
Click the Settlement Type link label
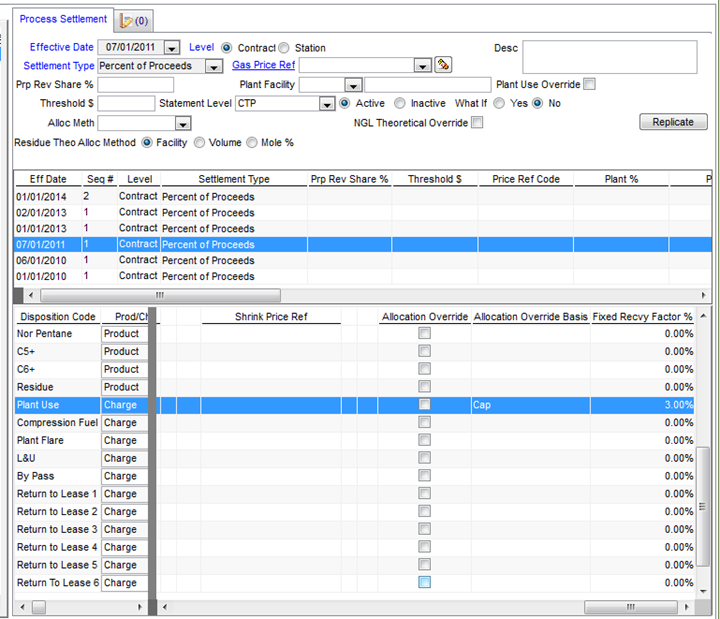(x=57, y=66)
